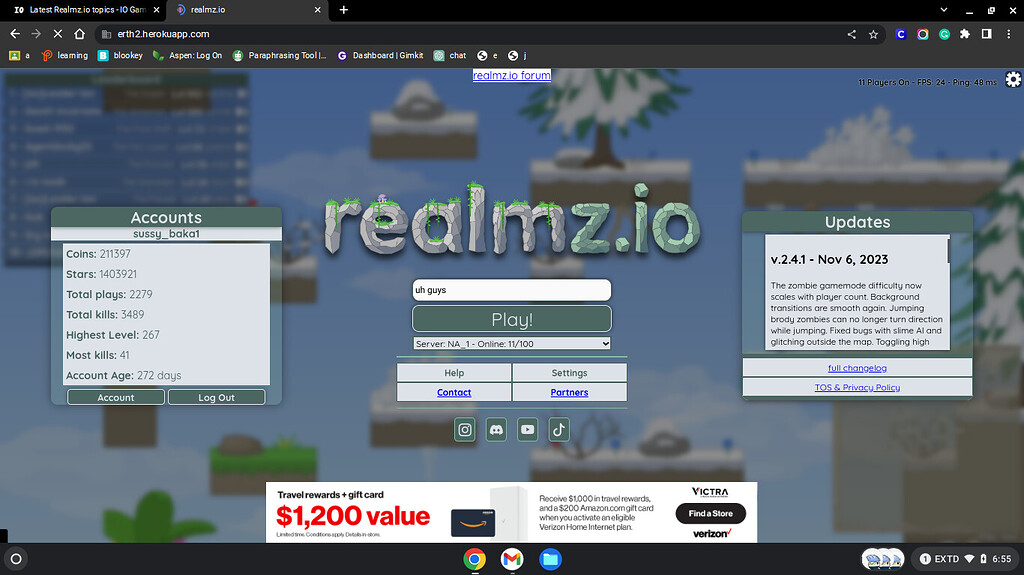
Task: Expand the Server NA_1 dropdown
Action: click(x=512, y=344)
